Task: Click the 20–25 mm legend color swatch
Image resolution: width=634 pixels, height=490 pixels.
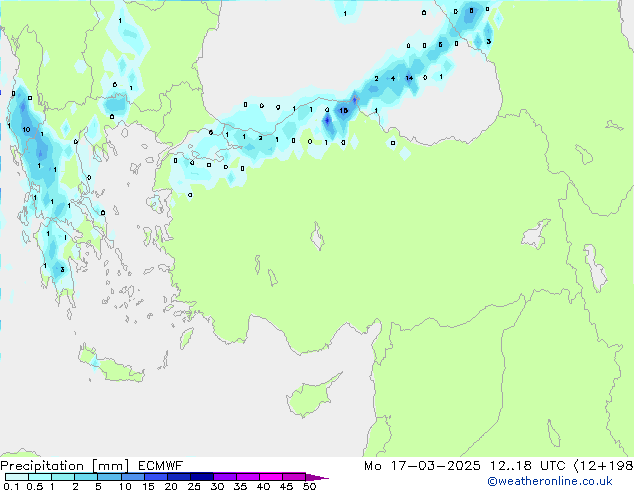Action: click(179, 477)
